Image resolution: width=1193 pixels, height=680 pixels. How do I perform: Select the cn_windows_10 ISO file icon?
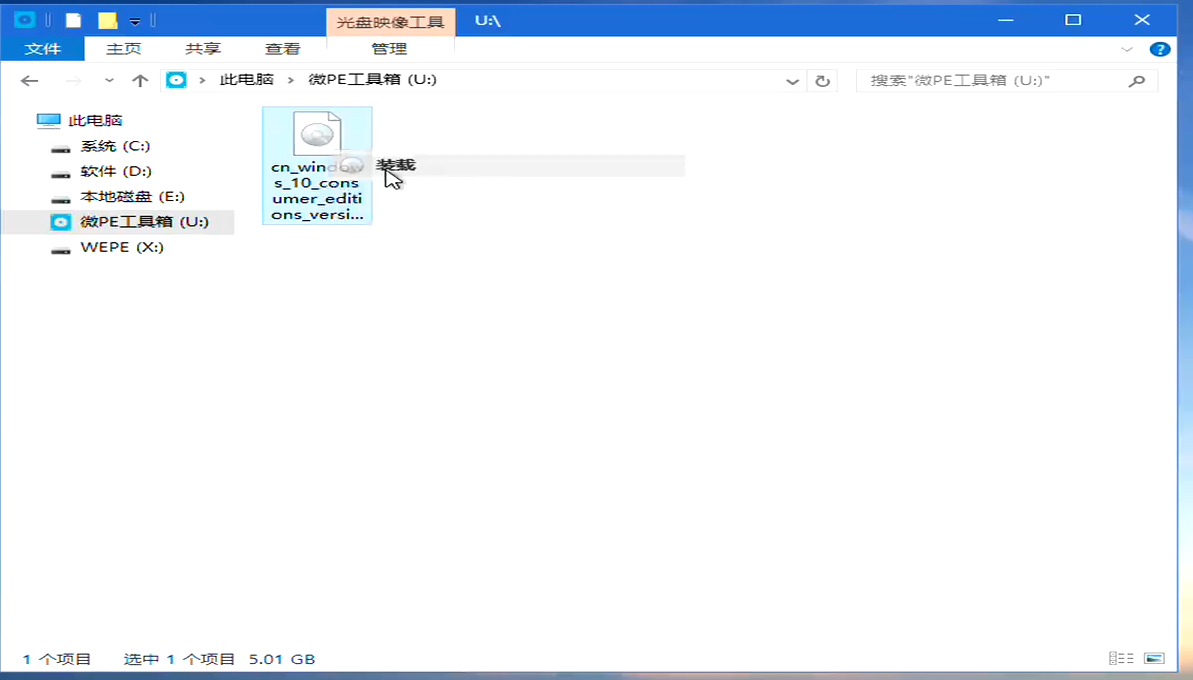317,134
